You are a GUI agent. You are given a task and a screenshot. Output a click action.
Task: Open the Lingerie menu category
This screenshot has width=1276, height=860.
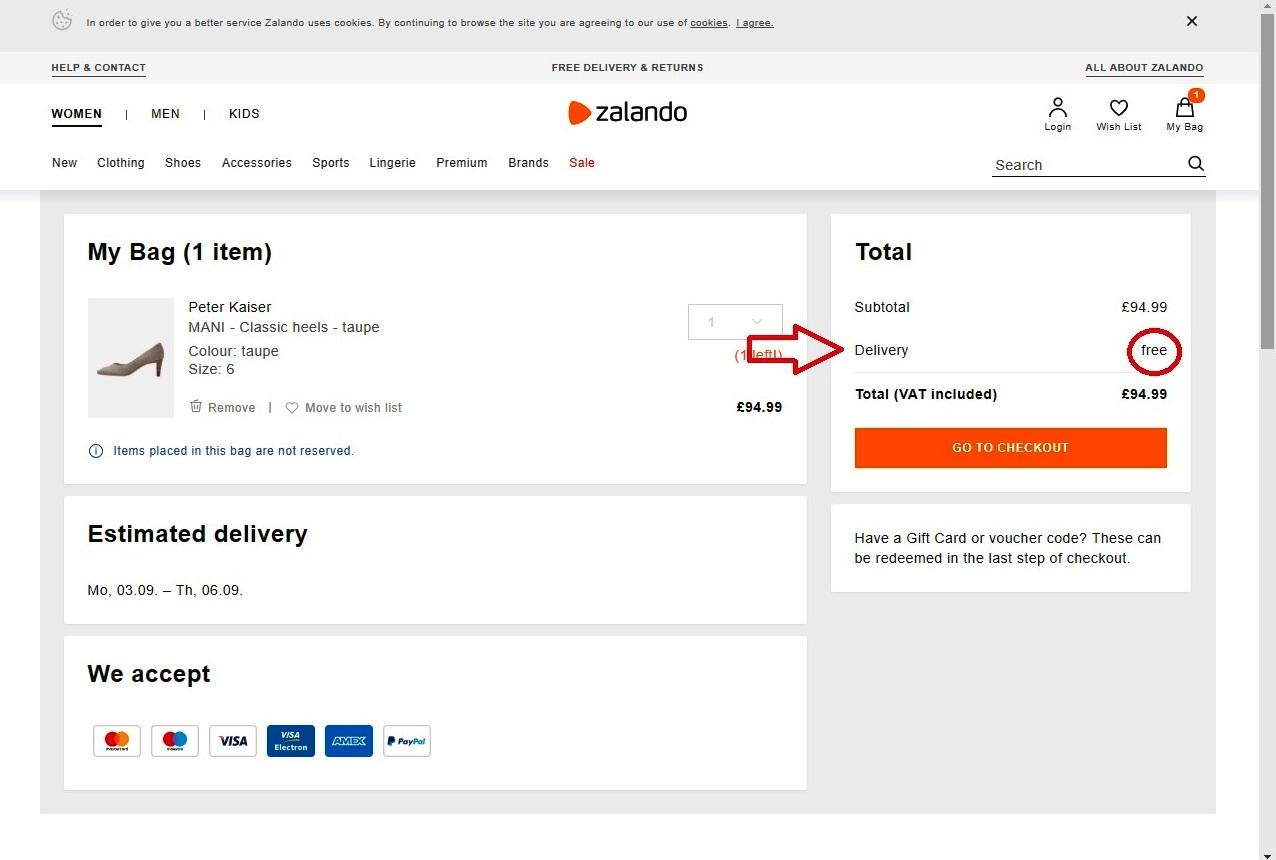(x=392, y=163)
